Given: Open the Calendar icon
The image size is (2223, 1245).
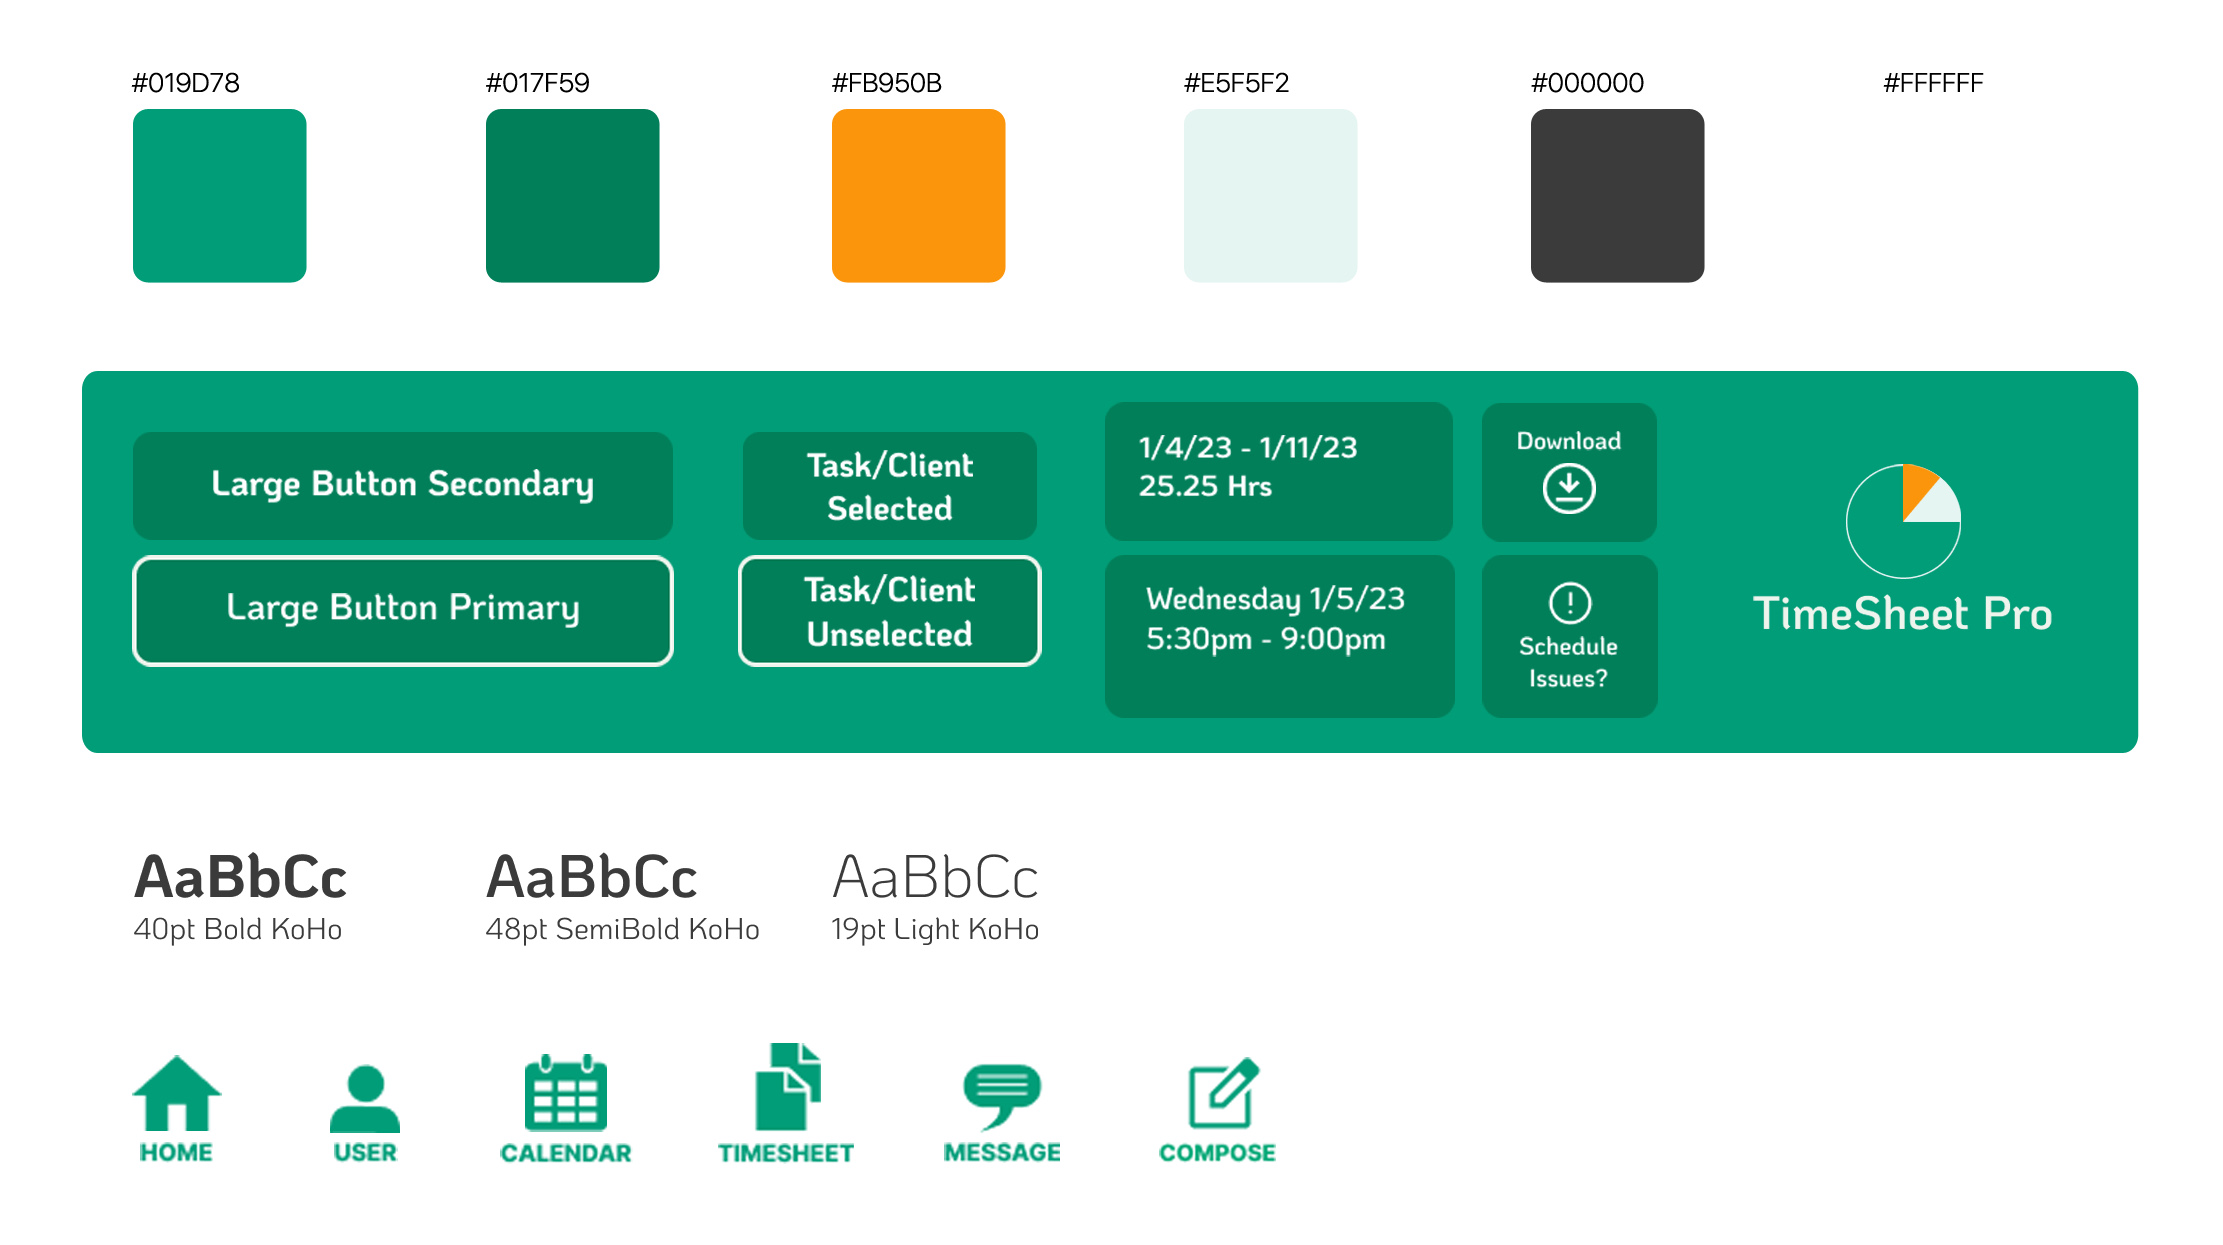Looking at the screenshot, I should [565, 1092].
